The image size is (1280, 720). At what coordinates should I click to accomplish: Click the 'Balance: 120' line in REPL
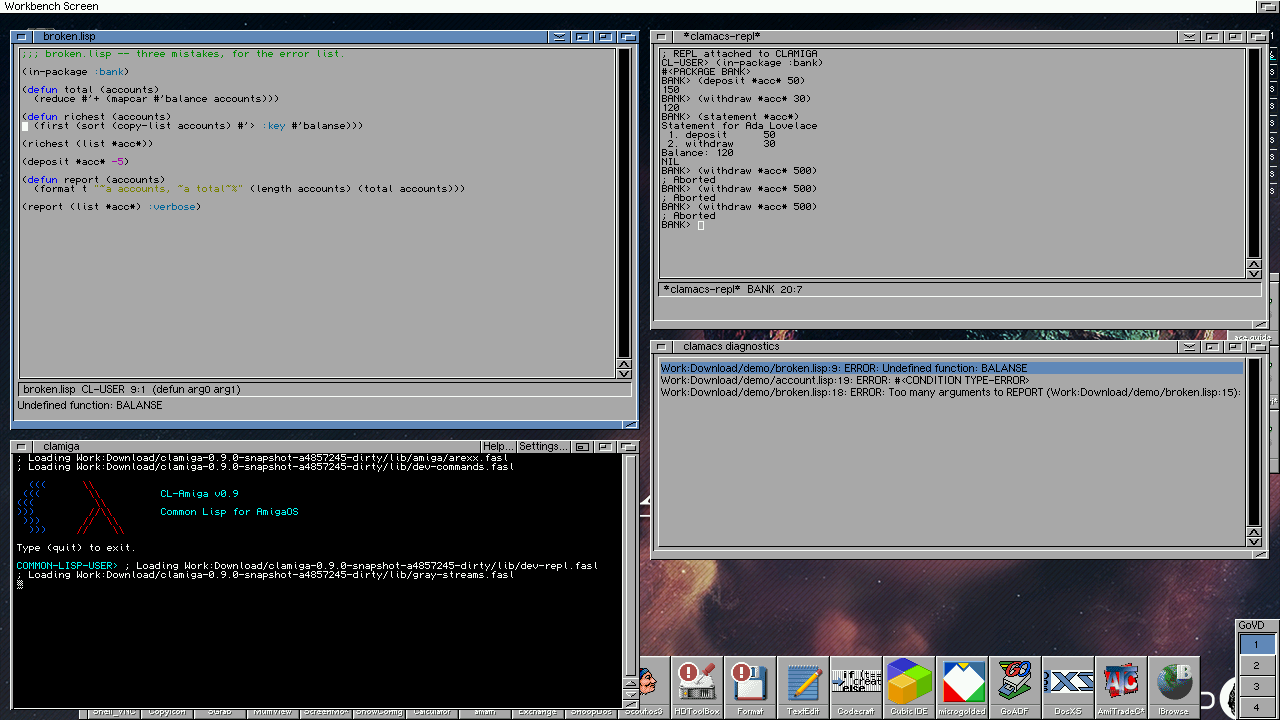697,153
